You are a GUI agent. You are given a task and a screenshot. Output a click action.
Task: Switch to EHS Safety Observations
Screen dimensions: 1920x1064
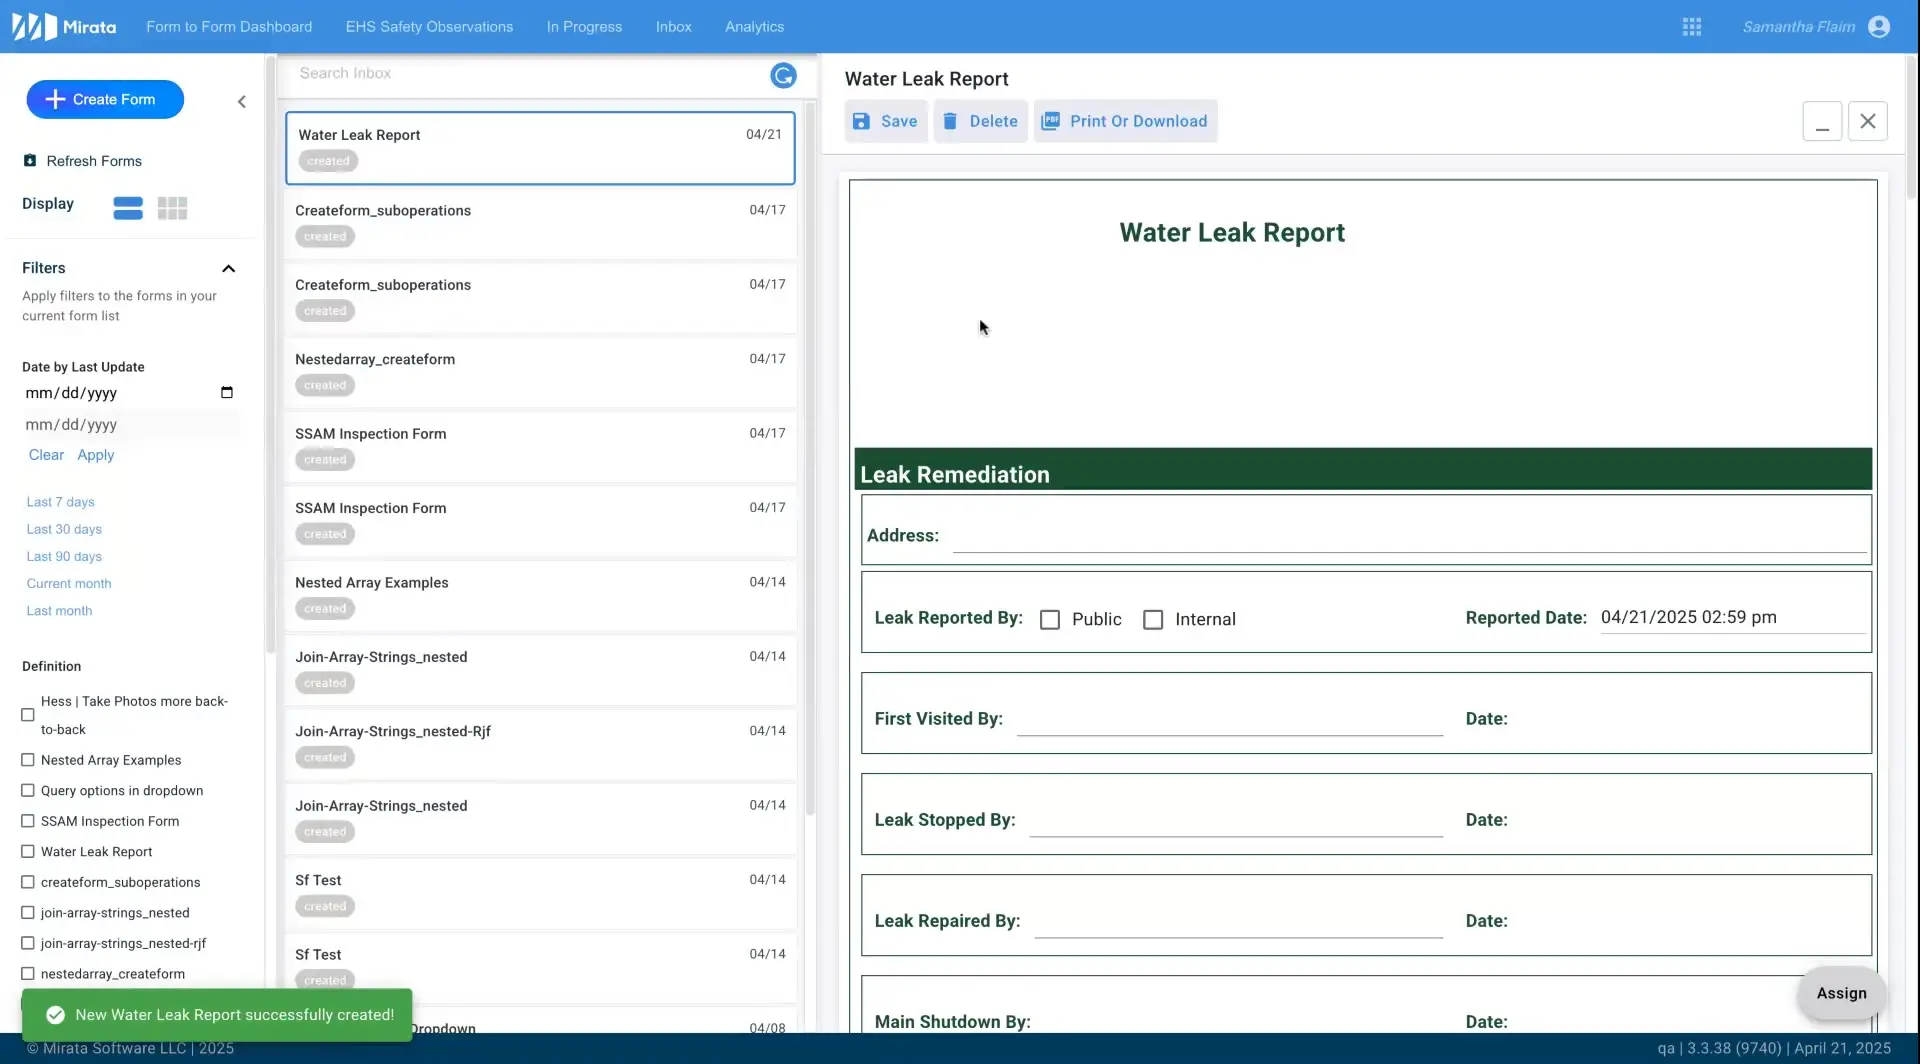point(429,27)
